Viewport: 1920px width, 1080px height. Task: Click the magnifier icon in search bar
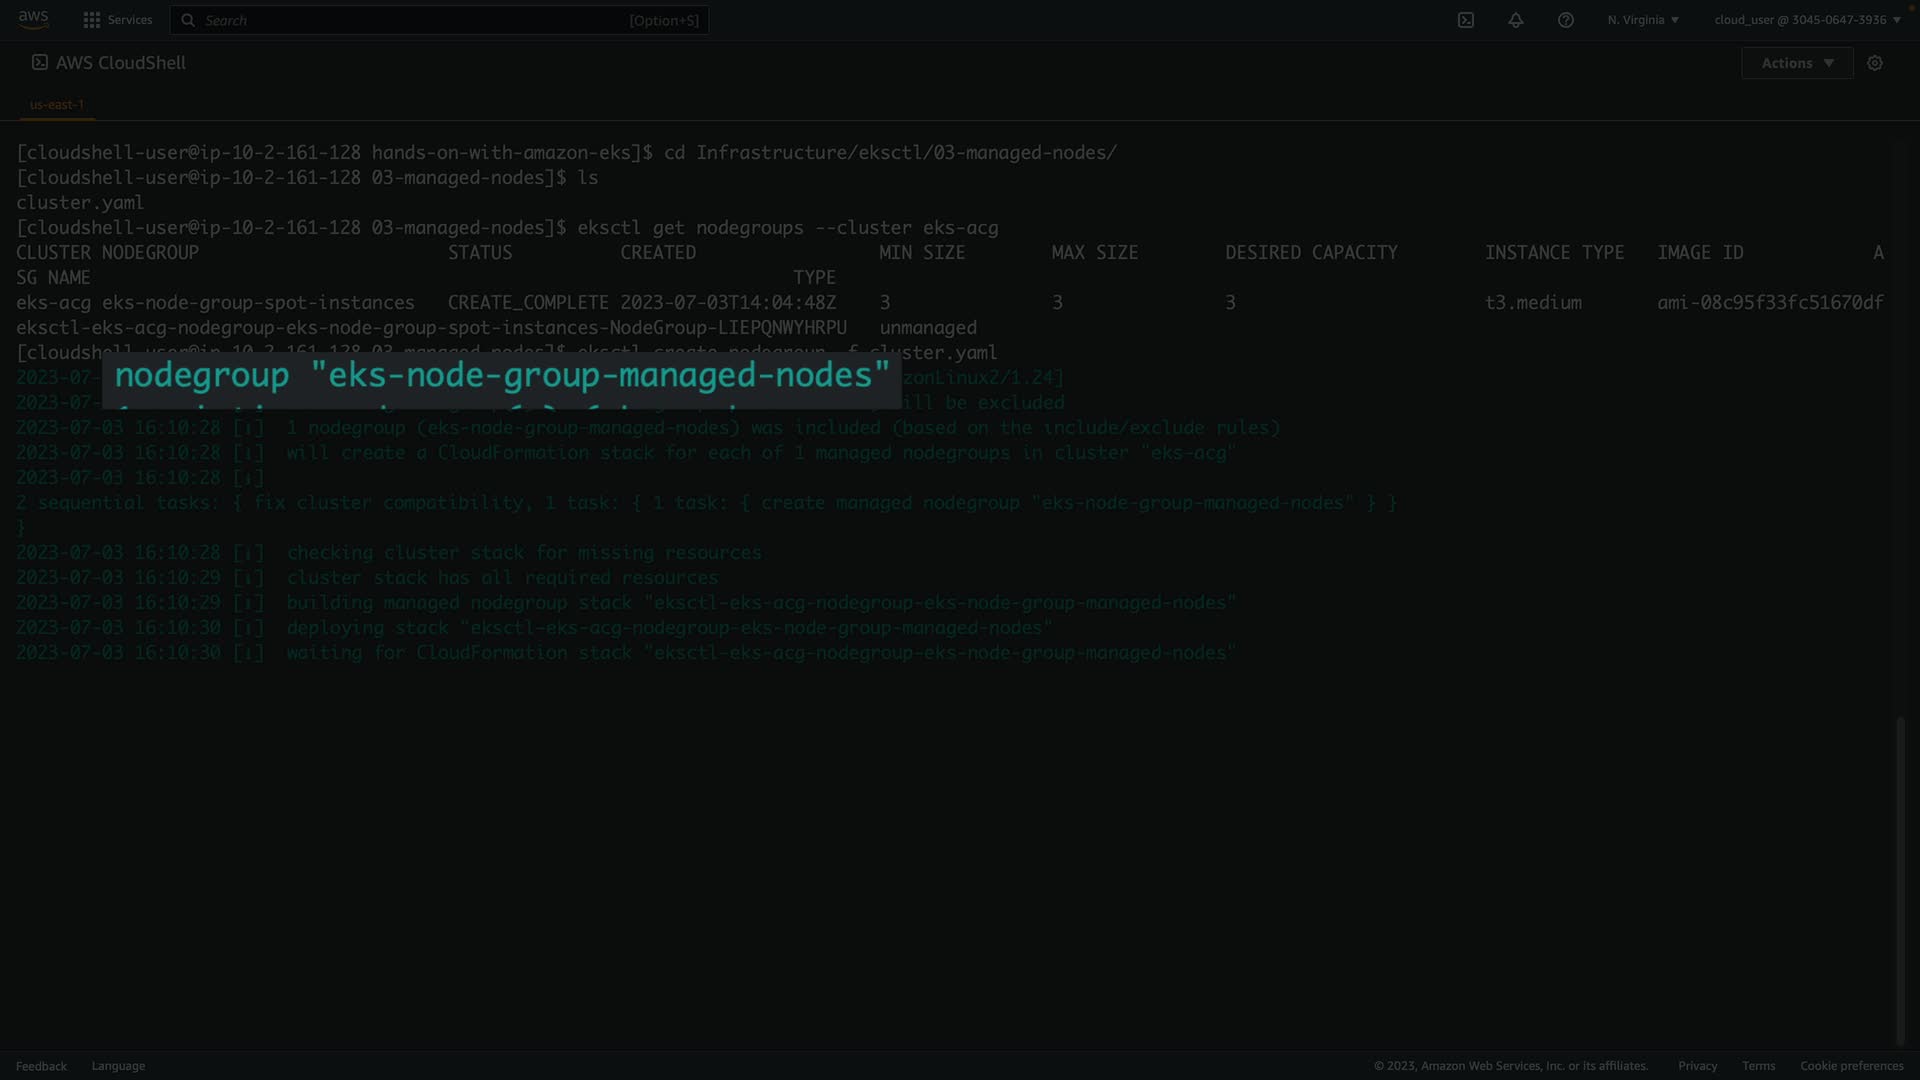click(188, 20)
